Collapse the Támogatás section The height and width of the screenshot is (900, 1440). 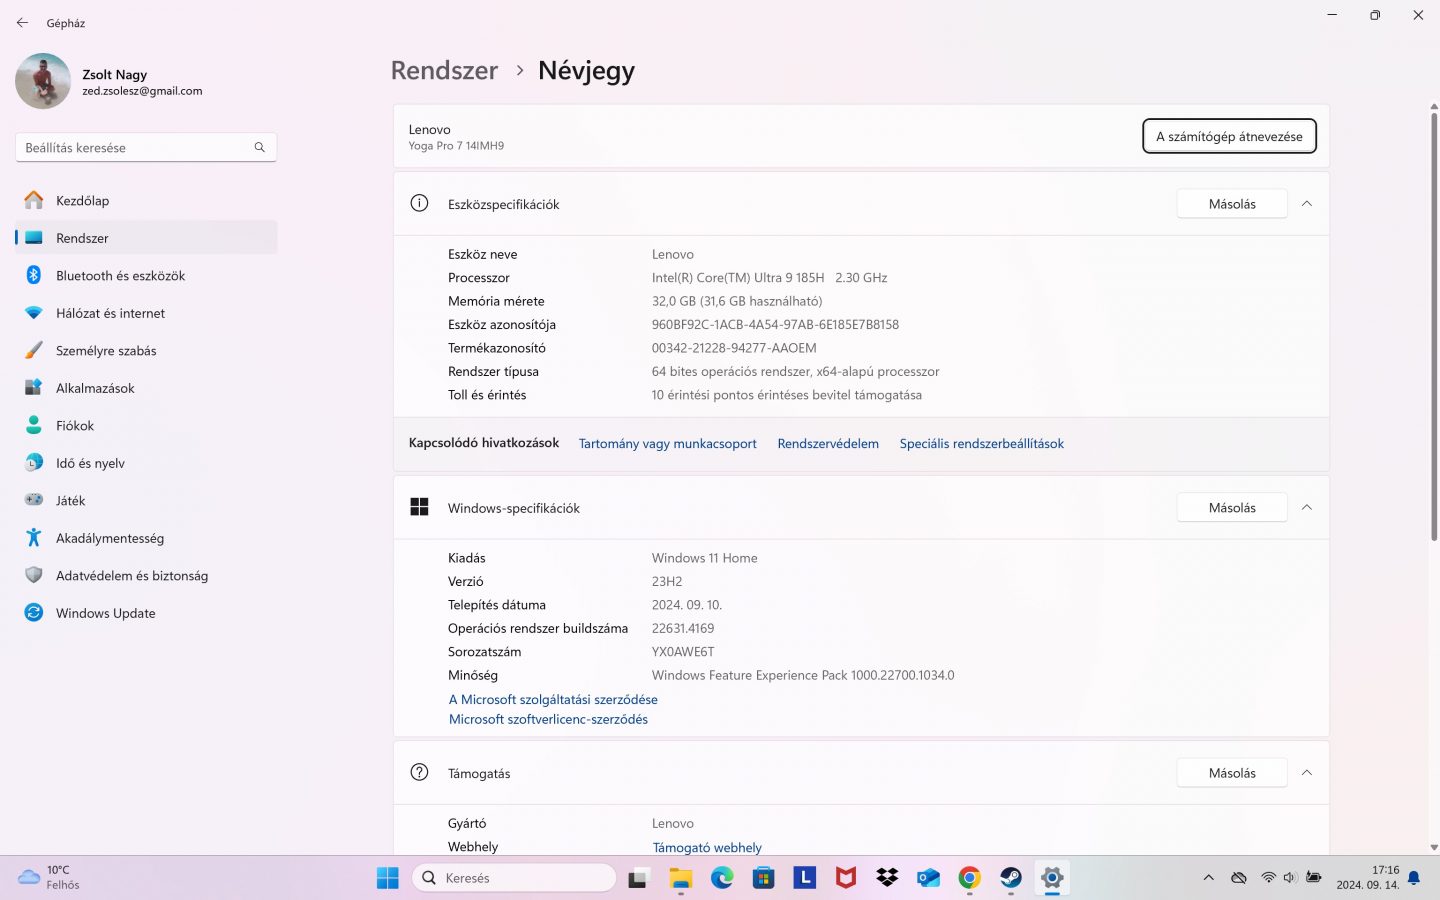click(1306, 773)
